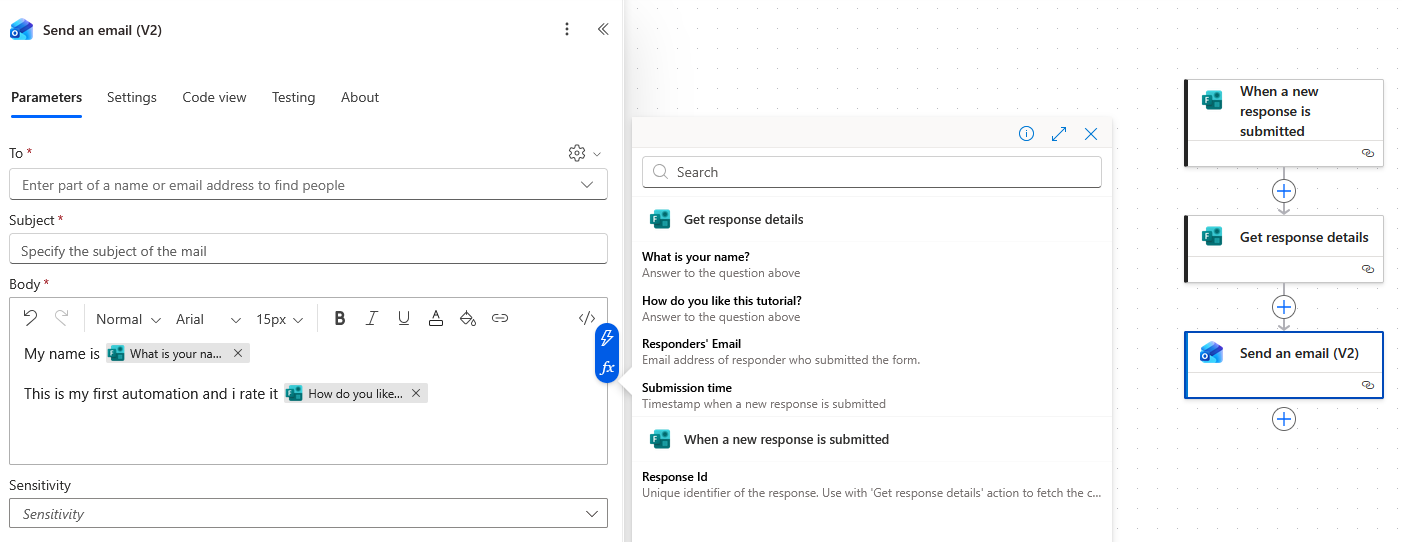Select the 'When a new response is submitted' card
Screen dimensions: 1402x542
pos(1284,122)
